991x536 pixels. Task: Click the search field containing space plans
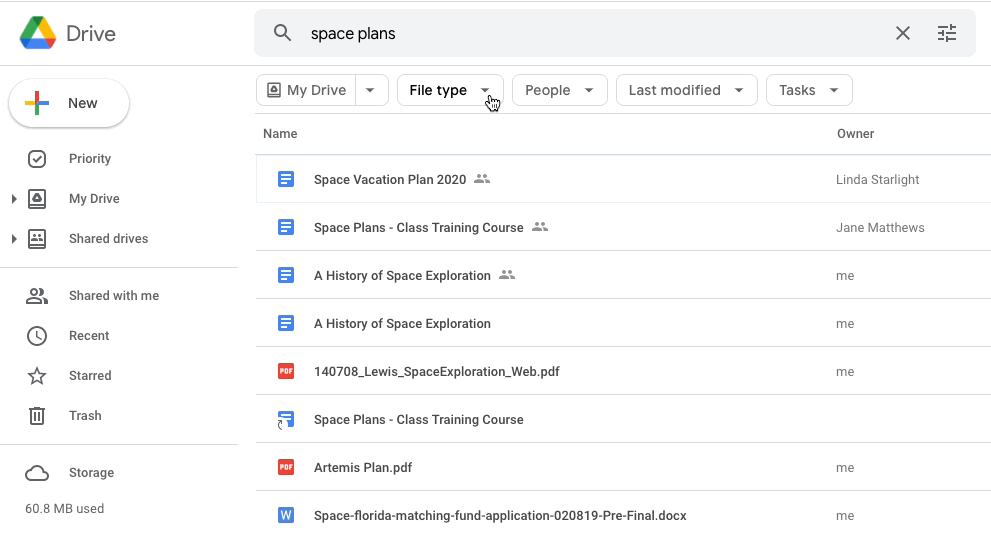point(590,33)
